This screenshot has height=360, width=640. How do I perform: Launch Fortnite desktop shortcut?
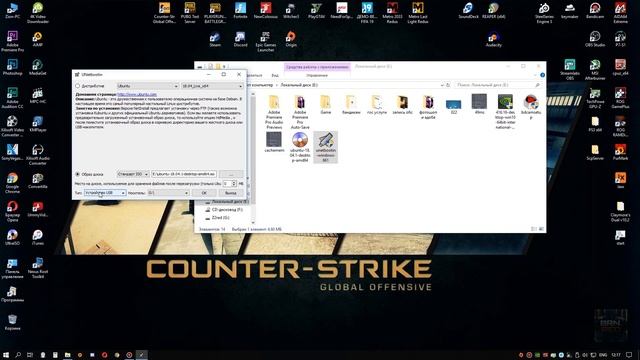240,10
